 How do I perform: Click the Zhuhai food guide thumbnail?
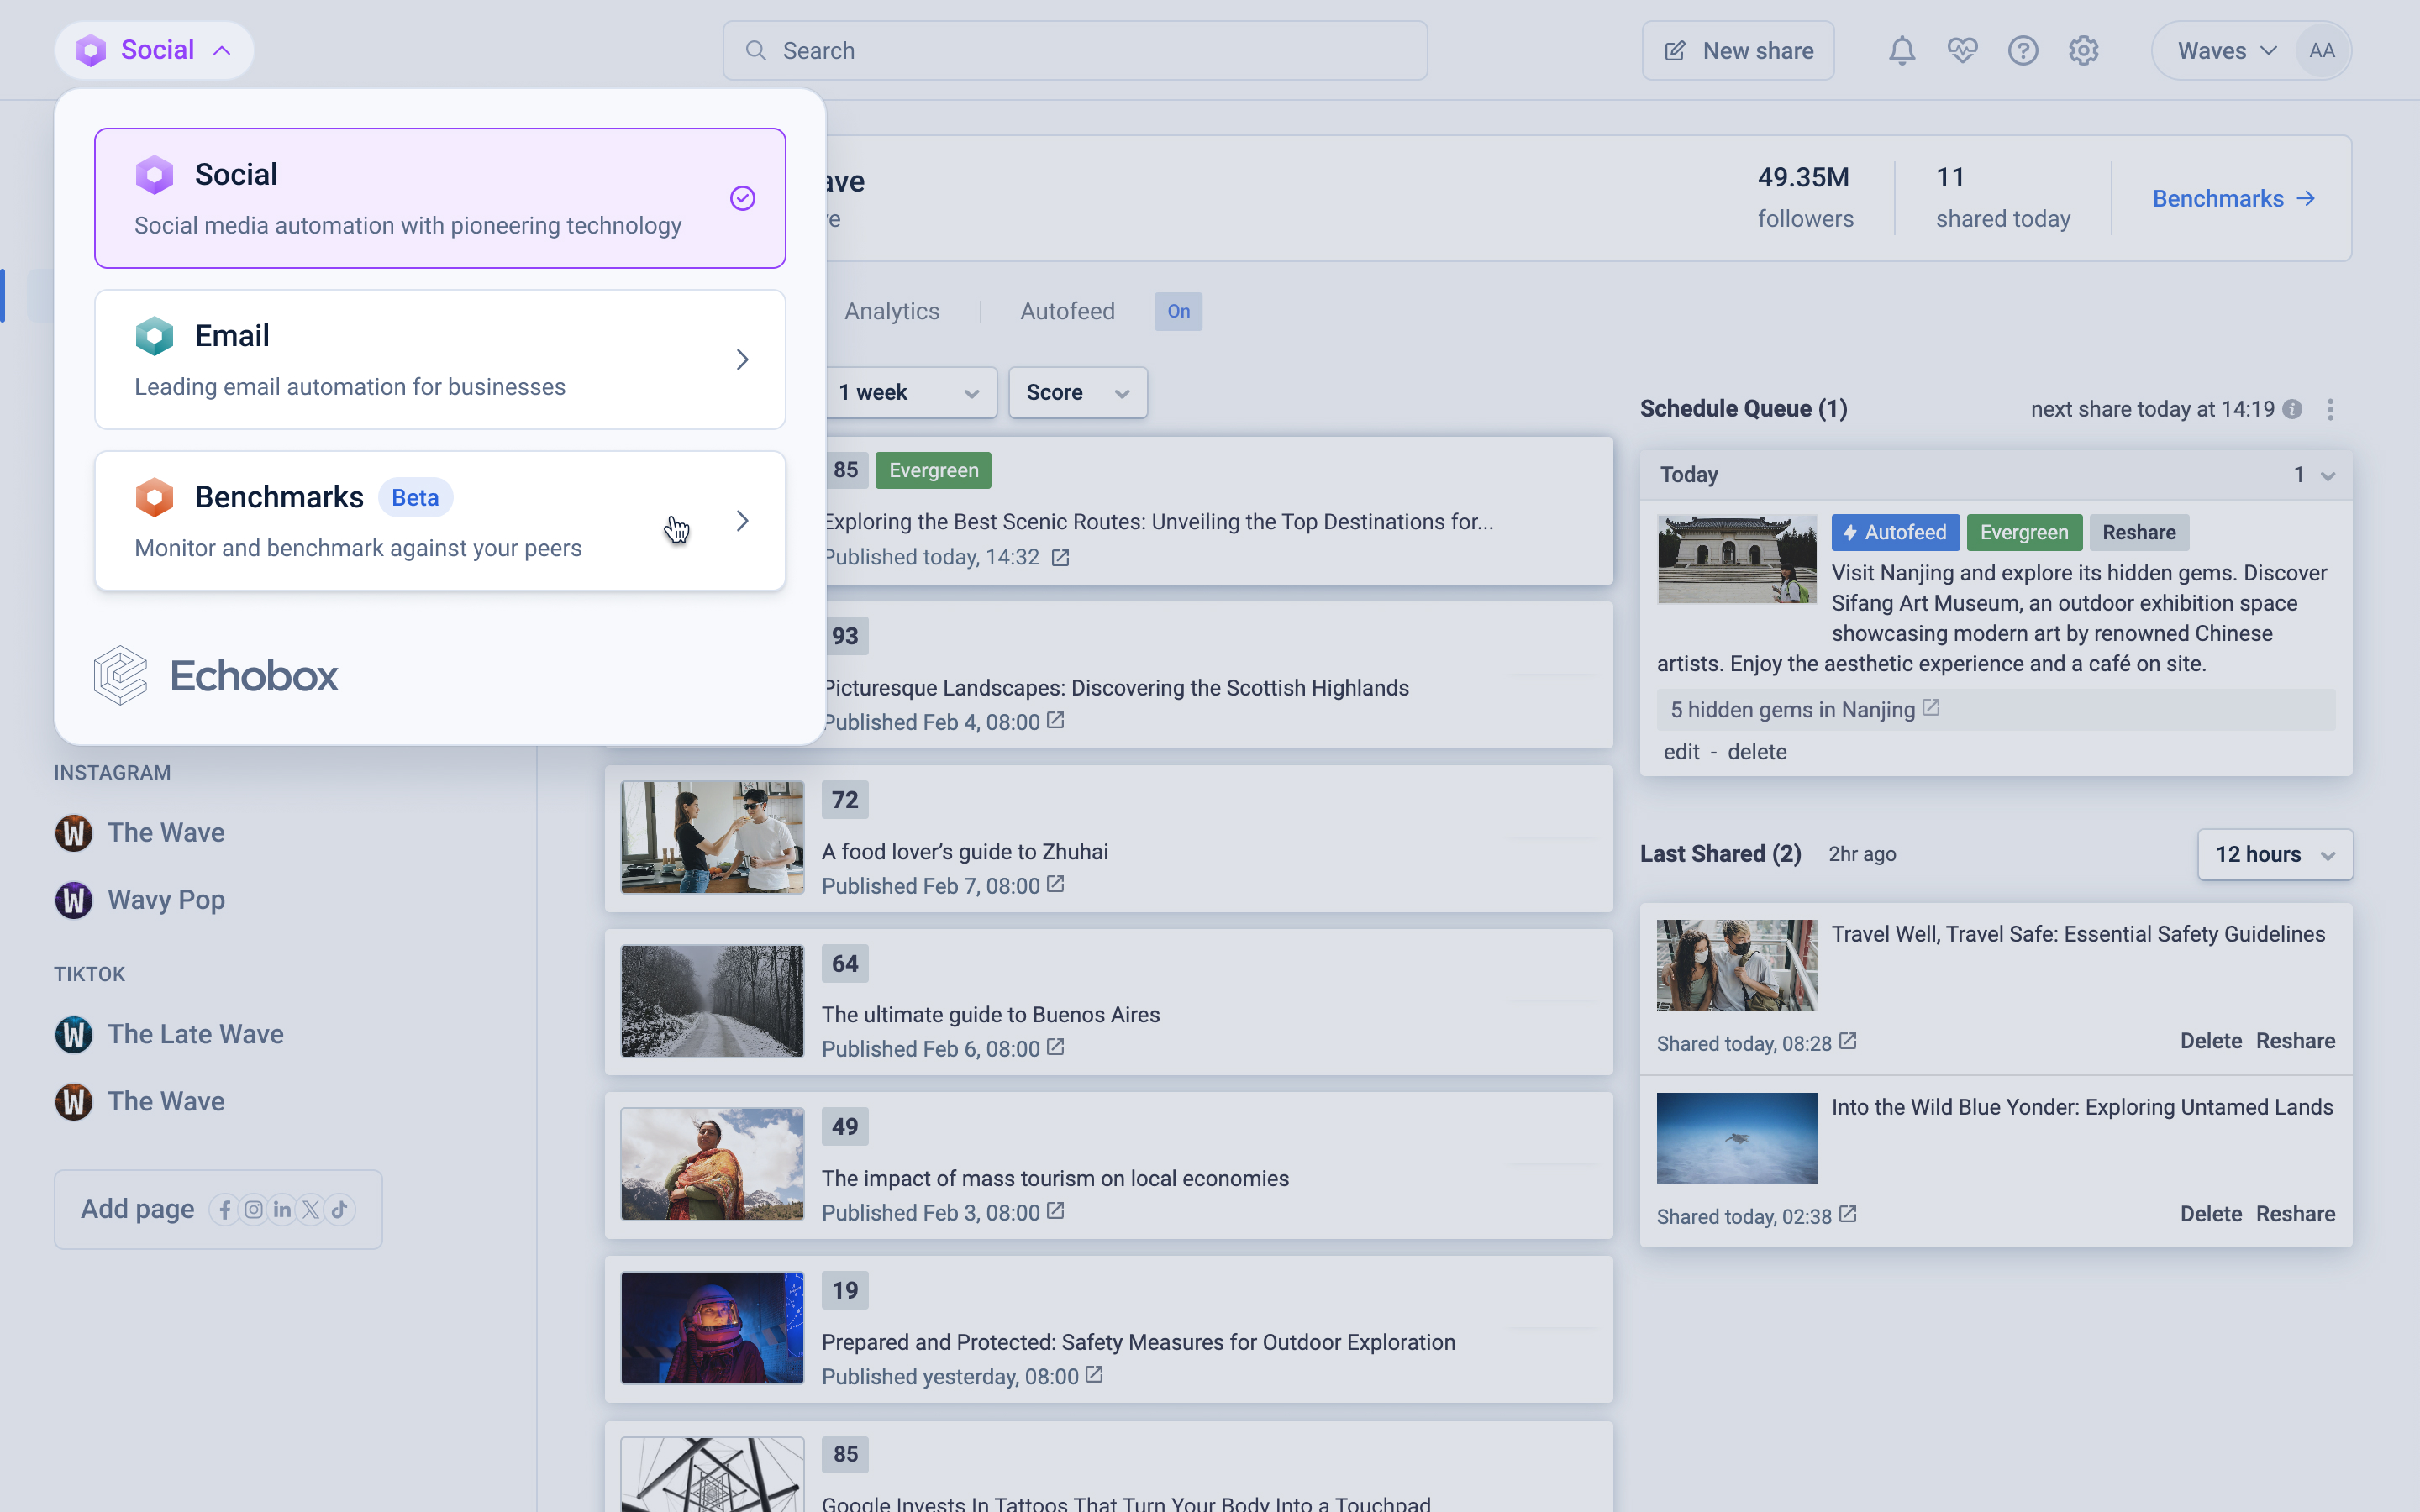click(712, 837)
